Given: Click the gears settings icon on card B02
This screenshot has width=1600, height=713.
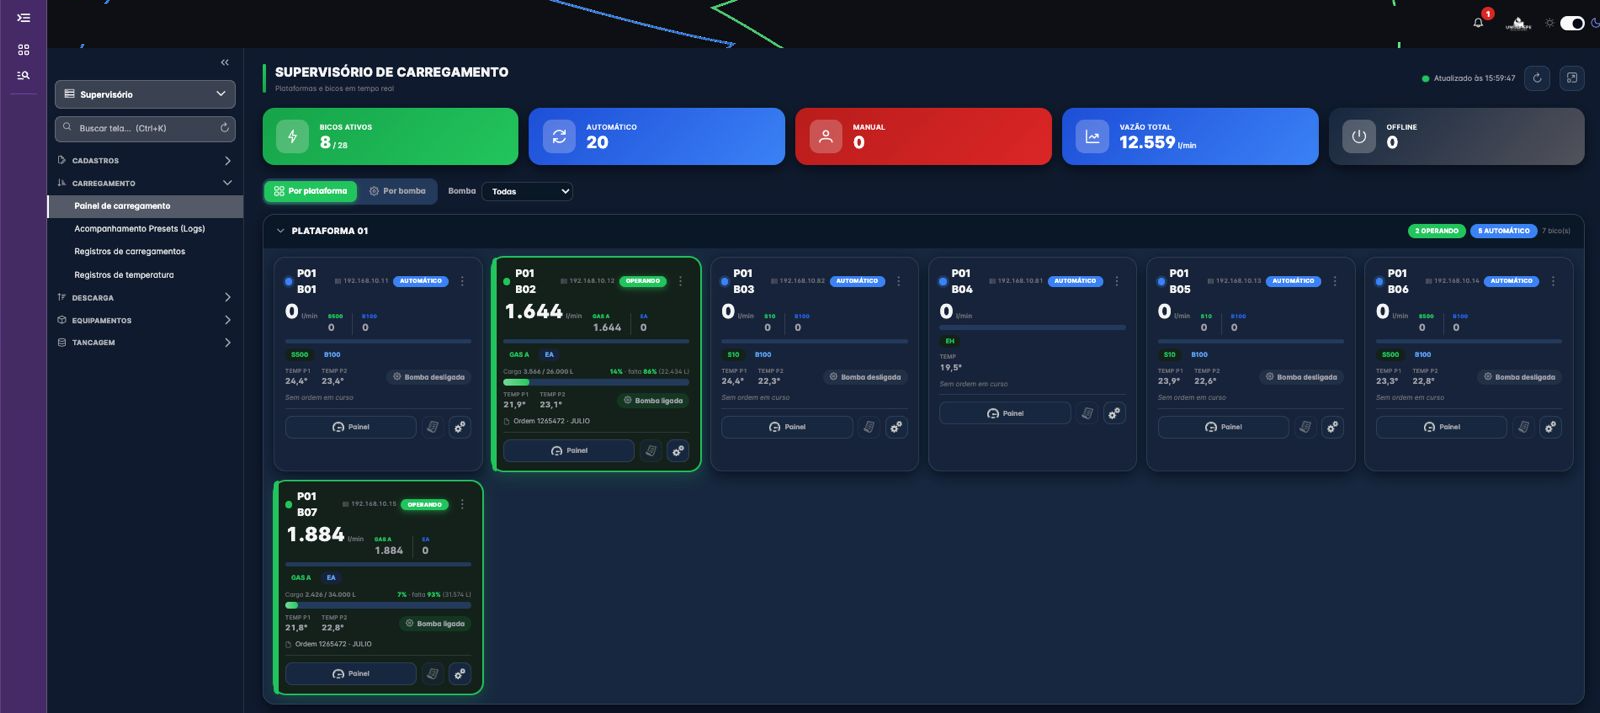Looking at the screenshot, I should click(x=678, y=451).
